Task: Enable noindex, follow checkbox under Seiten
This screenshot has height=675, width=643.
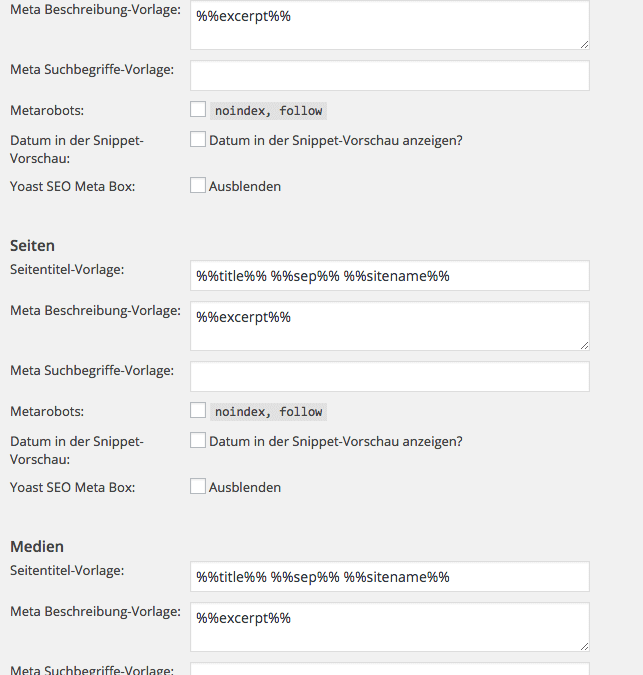Action: (198, 411)
